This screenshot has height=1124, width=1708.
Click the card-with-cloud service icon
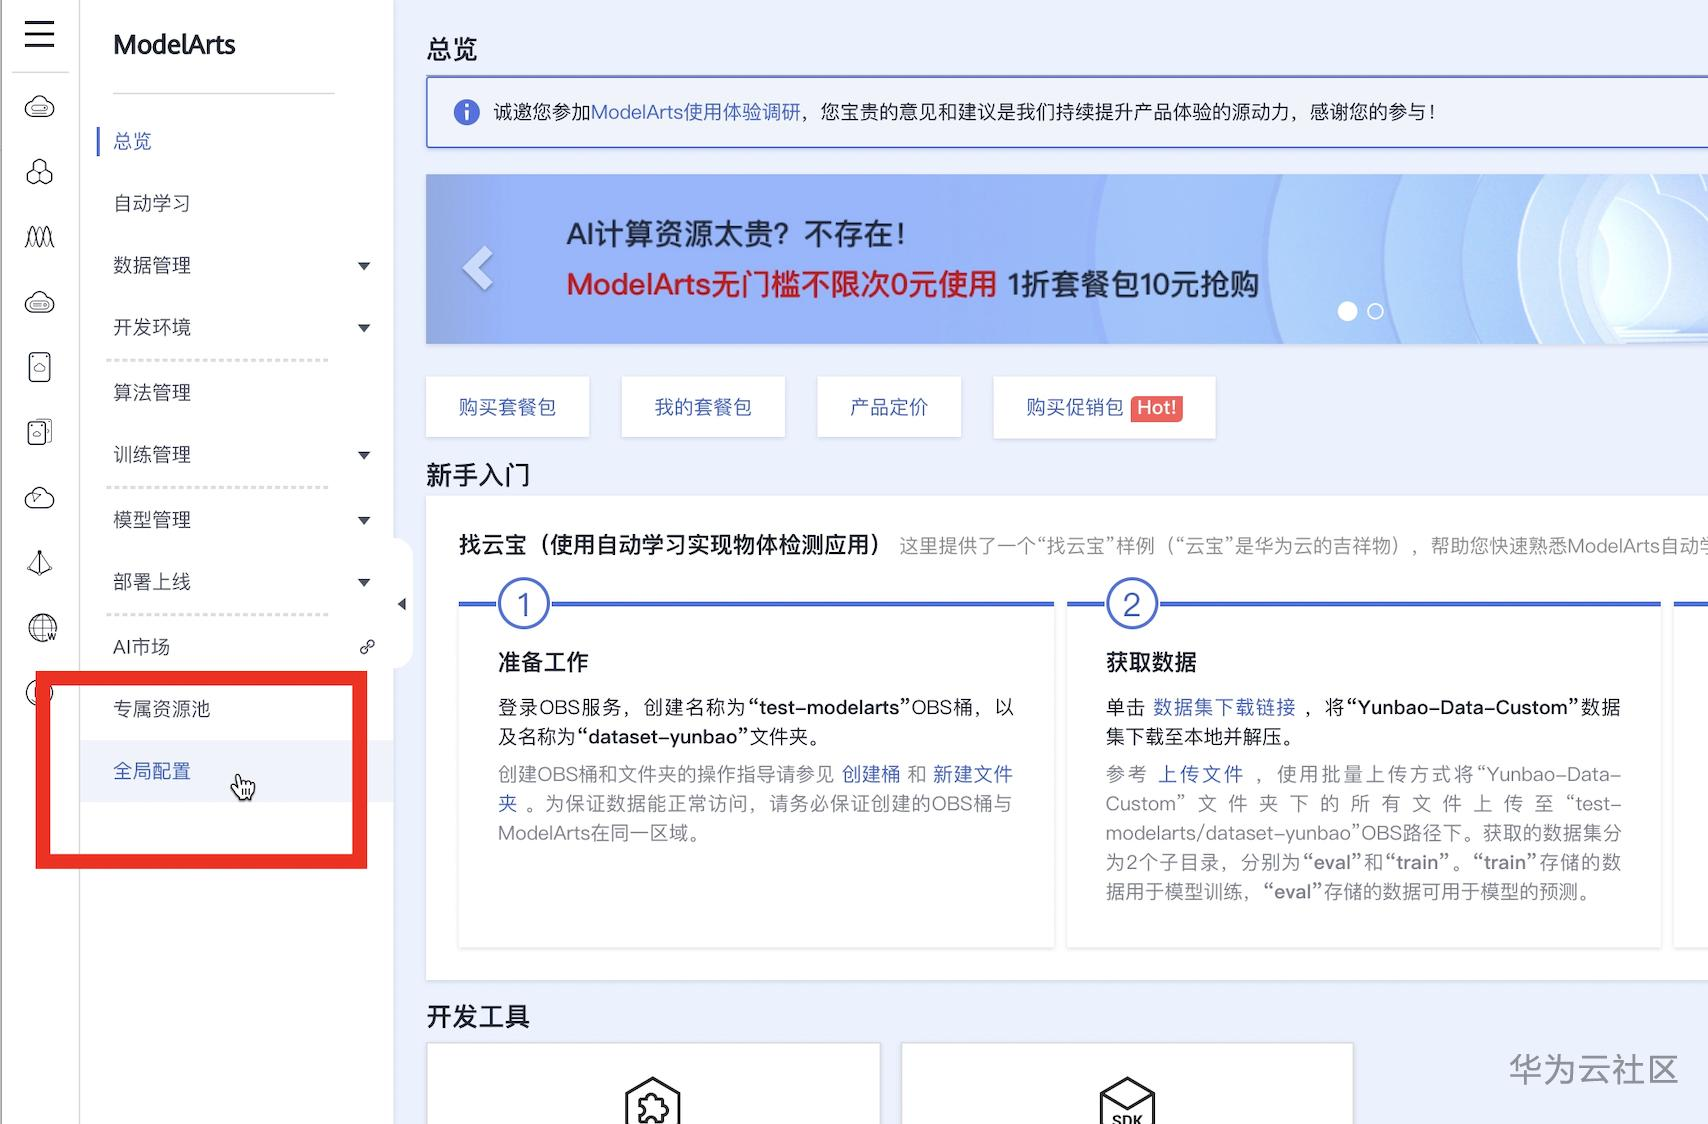(x=39, y=366)
